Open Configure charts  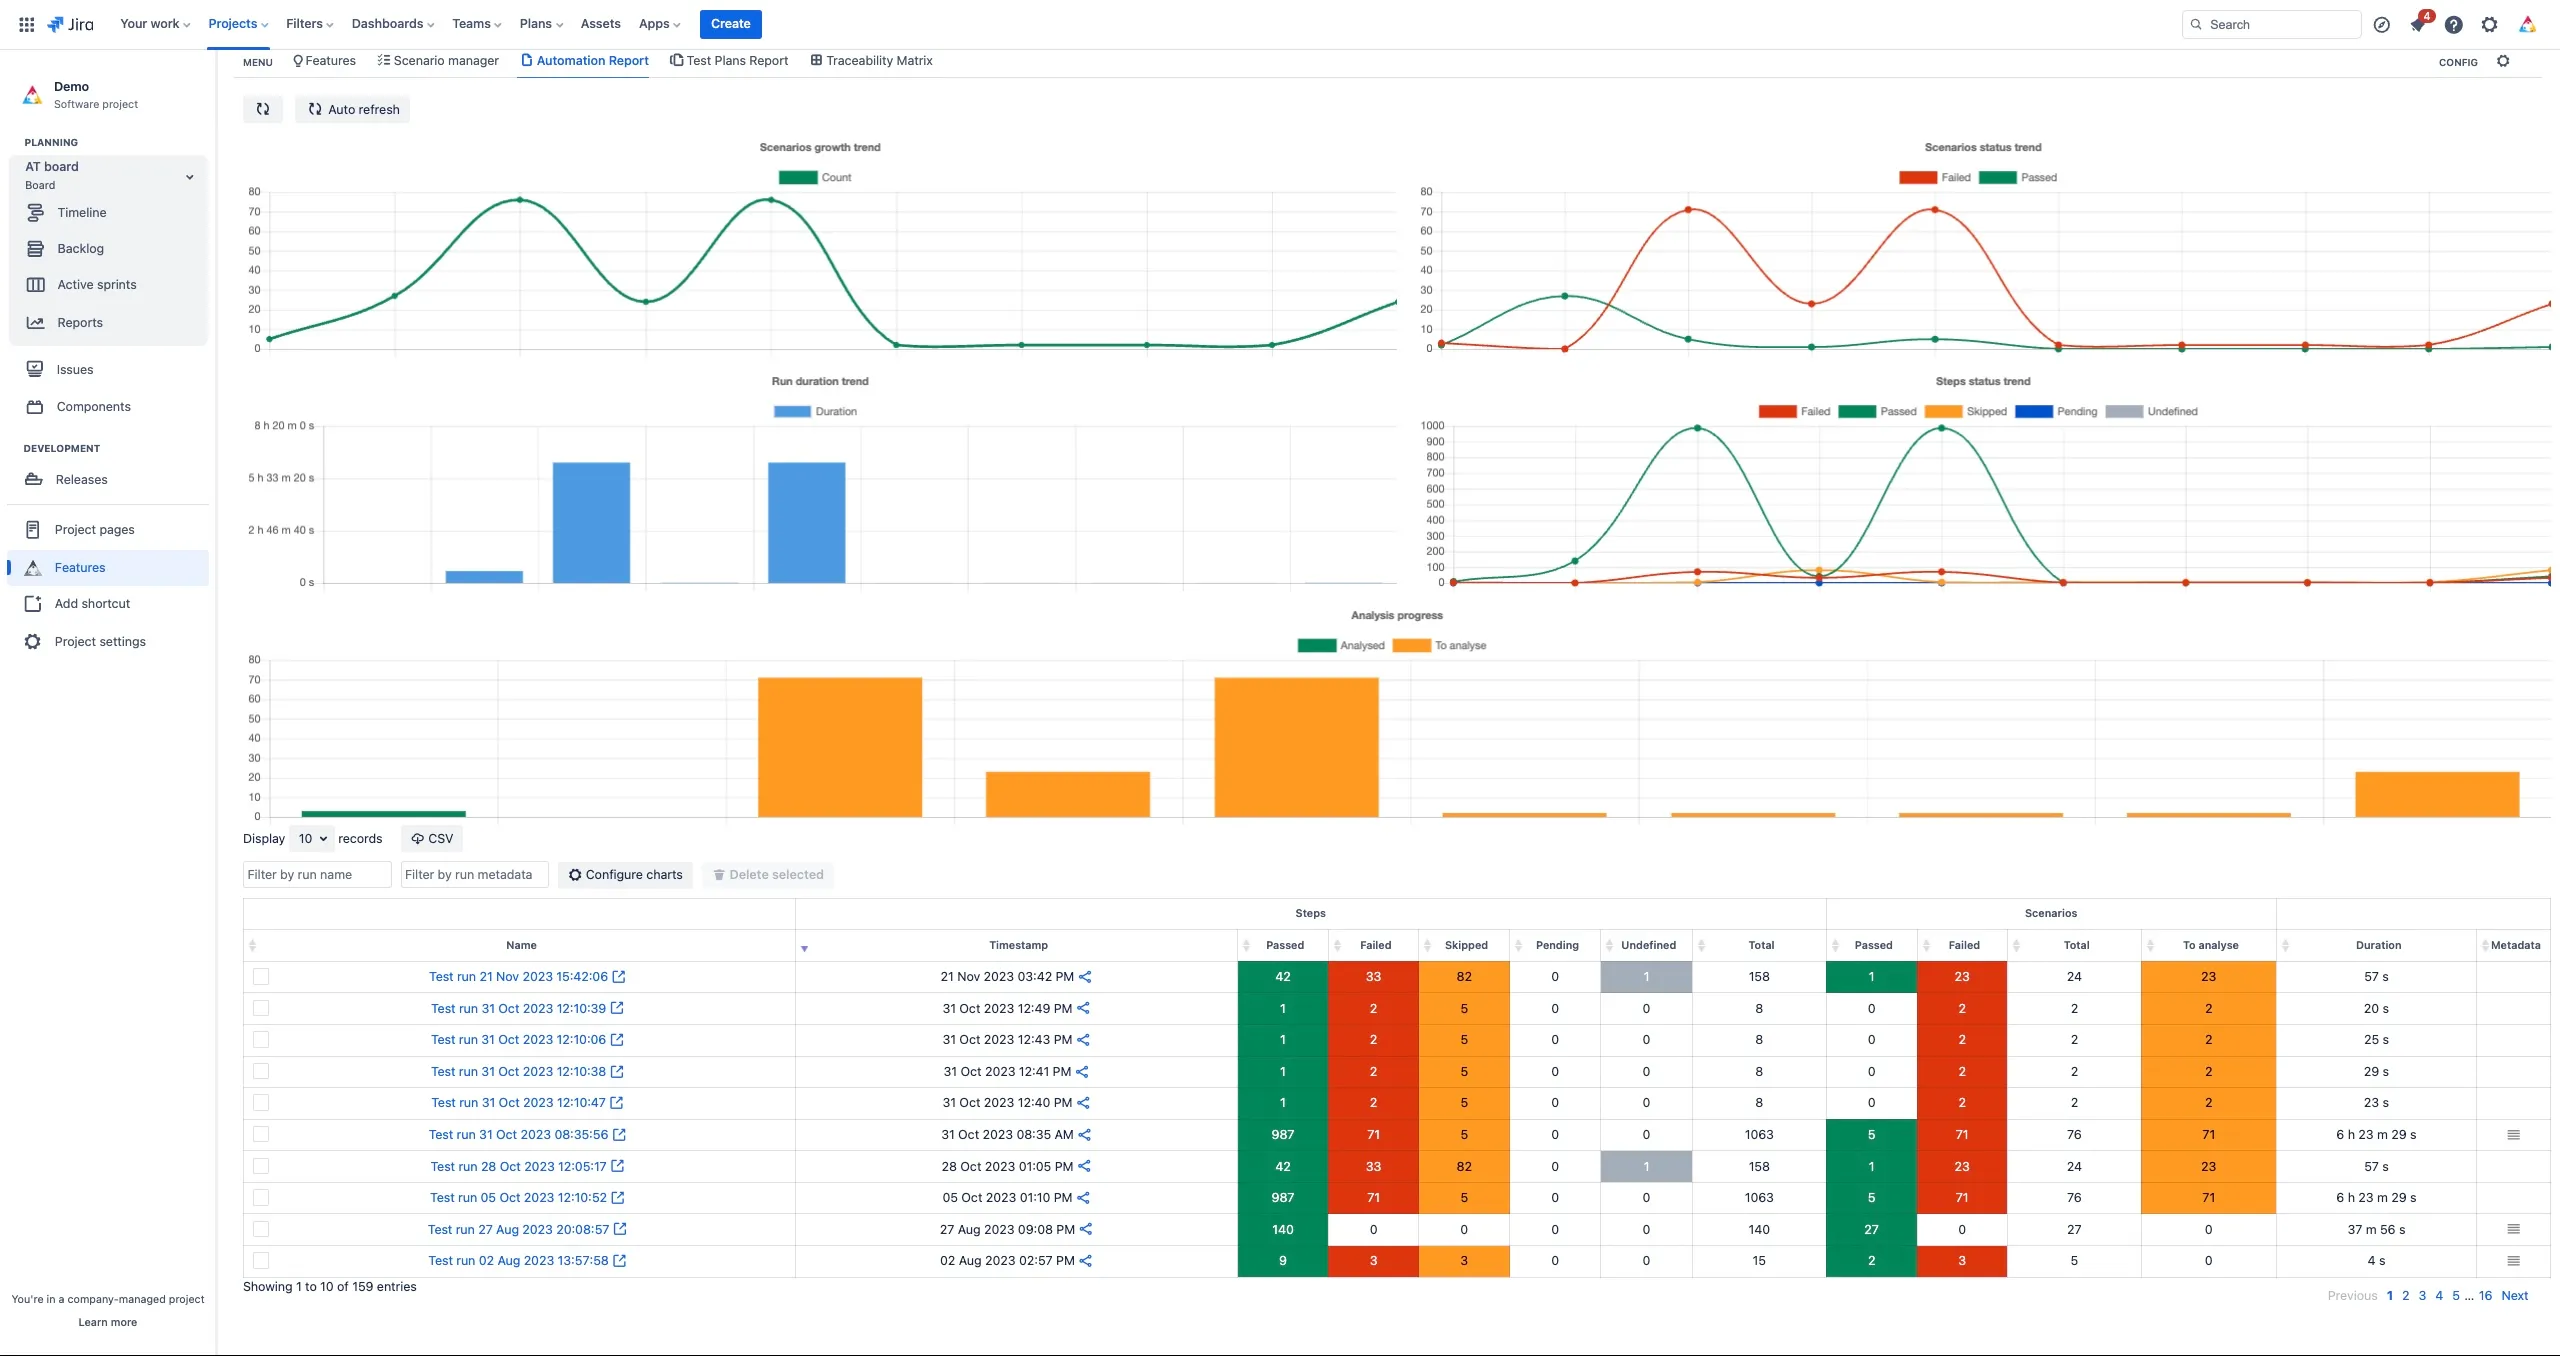tap(625, 875)
